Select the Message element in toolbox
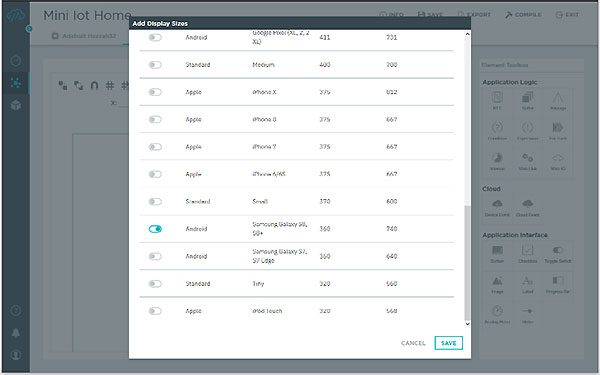The image size is (600, 375). [x=558, y=101]
